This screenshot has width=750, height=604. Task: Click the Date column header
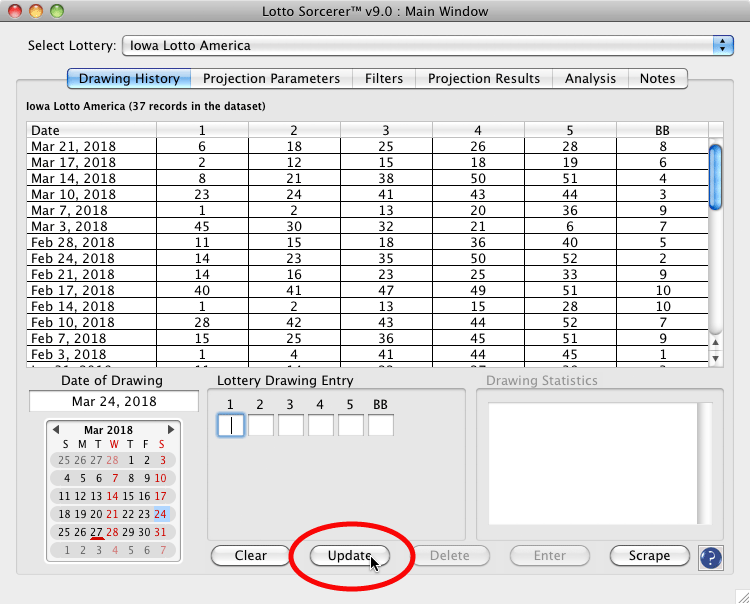91,130
